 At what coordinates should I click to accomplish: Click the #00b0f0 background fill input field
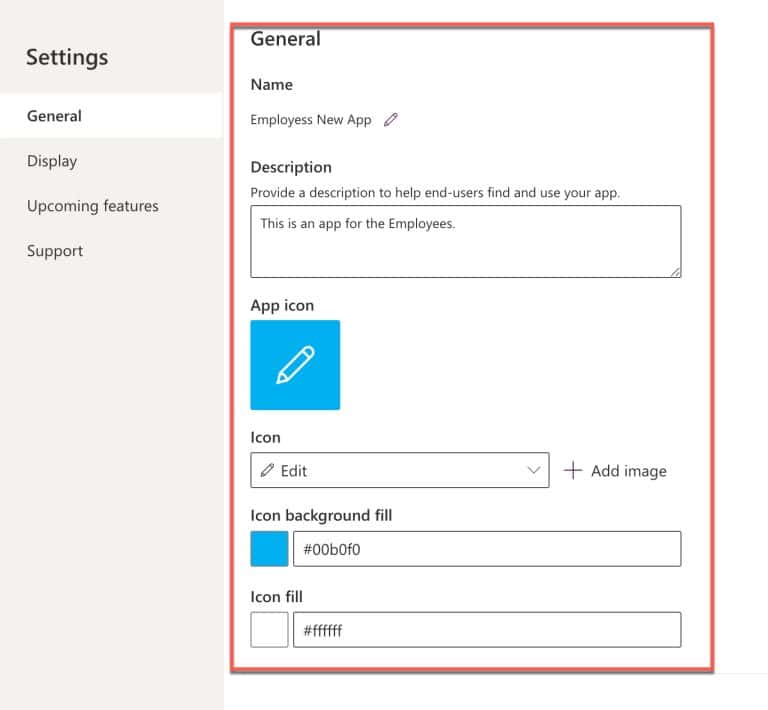(487, 549)
